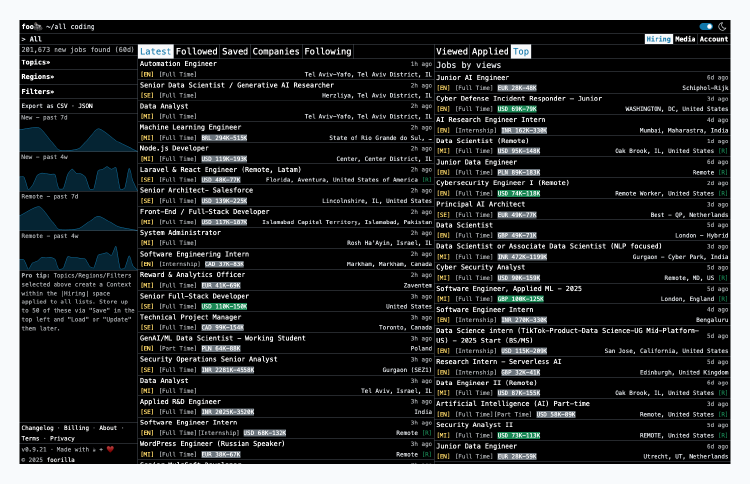Image resolution: width=750 pixels, height=484 pixels.
Task: Open Software Engineering Intern listing
Action: [x=194, y=254]
